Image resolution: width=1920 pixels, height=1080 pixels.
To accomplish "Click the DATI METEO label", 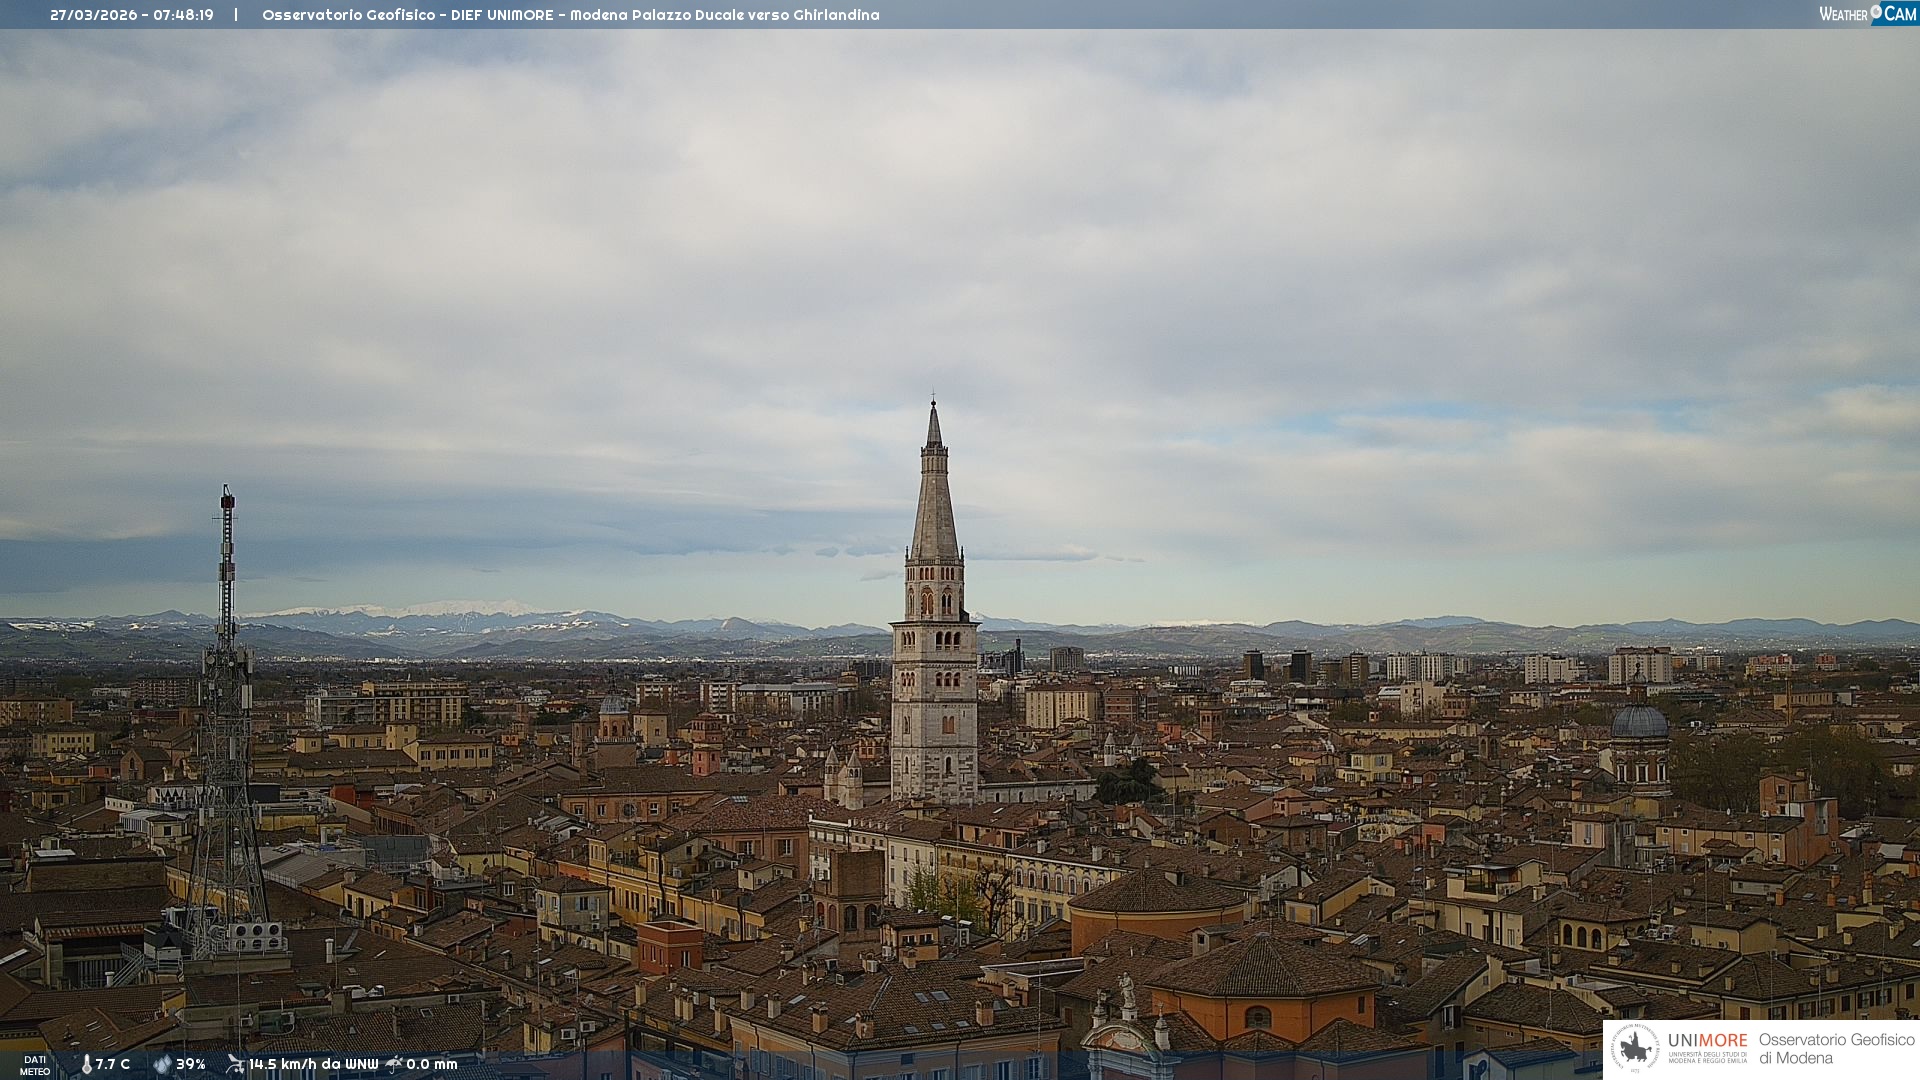I will point(35,1065).
